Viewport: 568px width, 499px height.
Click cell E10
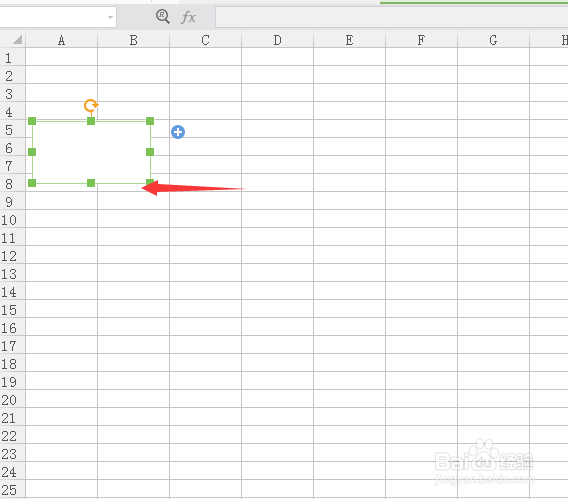coord(349,219)
